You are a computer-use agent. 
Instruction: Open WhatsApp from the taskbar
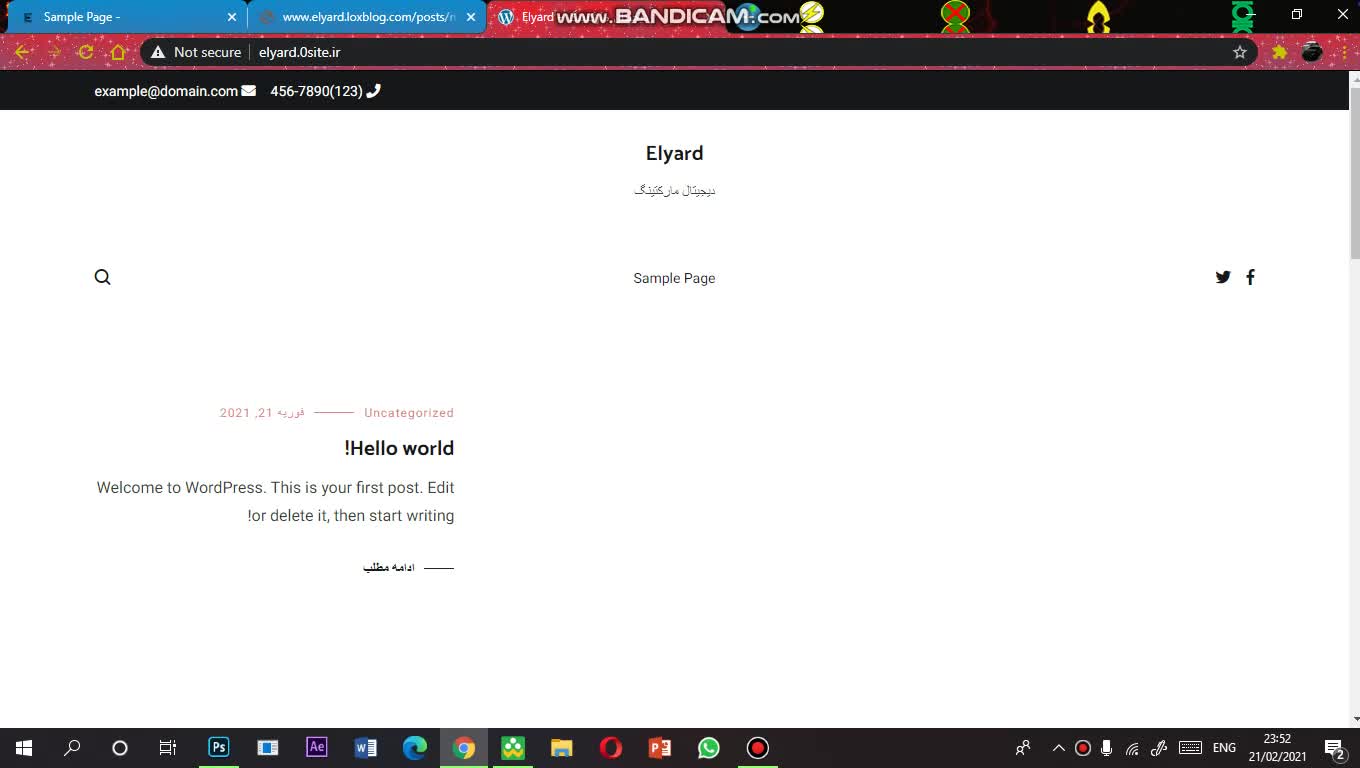(x=708, y=748)
